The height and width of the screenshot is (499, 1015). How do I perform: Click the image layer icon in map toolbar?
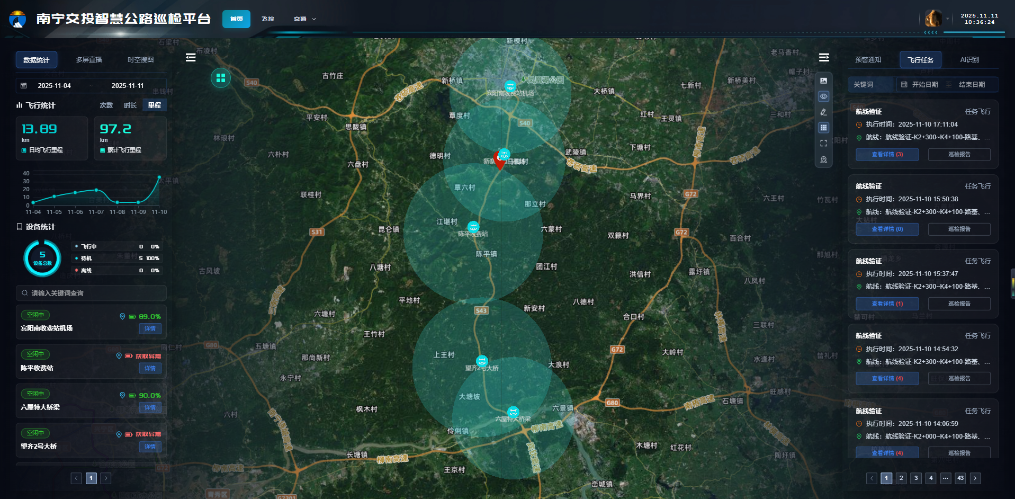(x=824, y=80)
